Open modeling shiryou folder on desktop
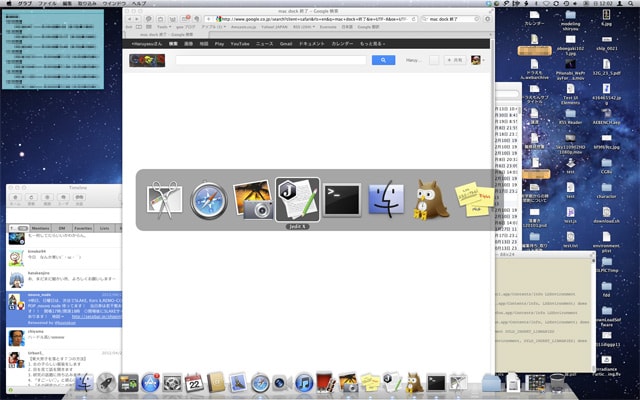The image size is (640, 400). coord(570,18)
